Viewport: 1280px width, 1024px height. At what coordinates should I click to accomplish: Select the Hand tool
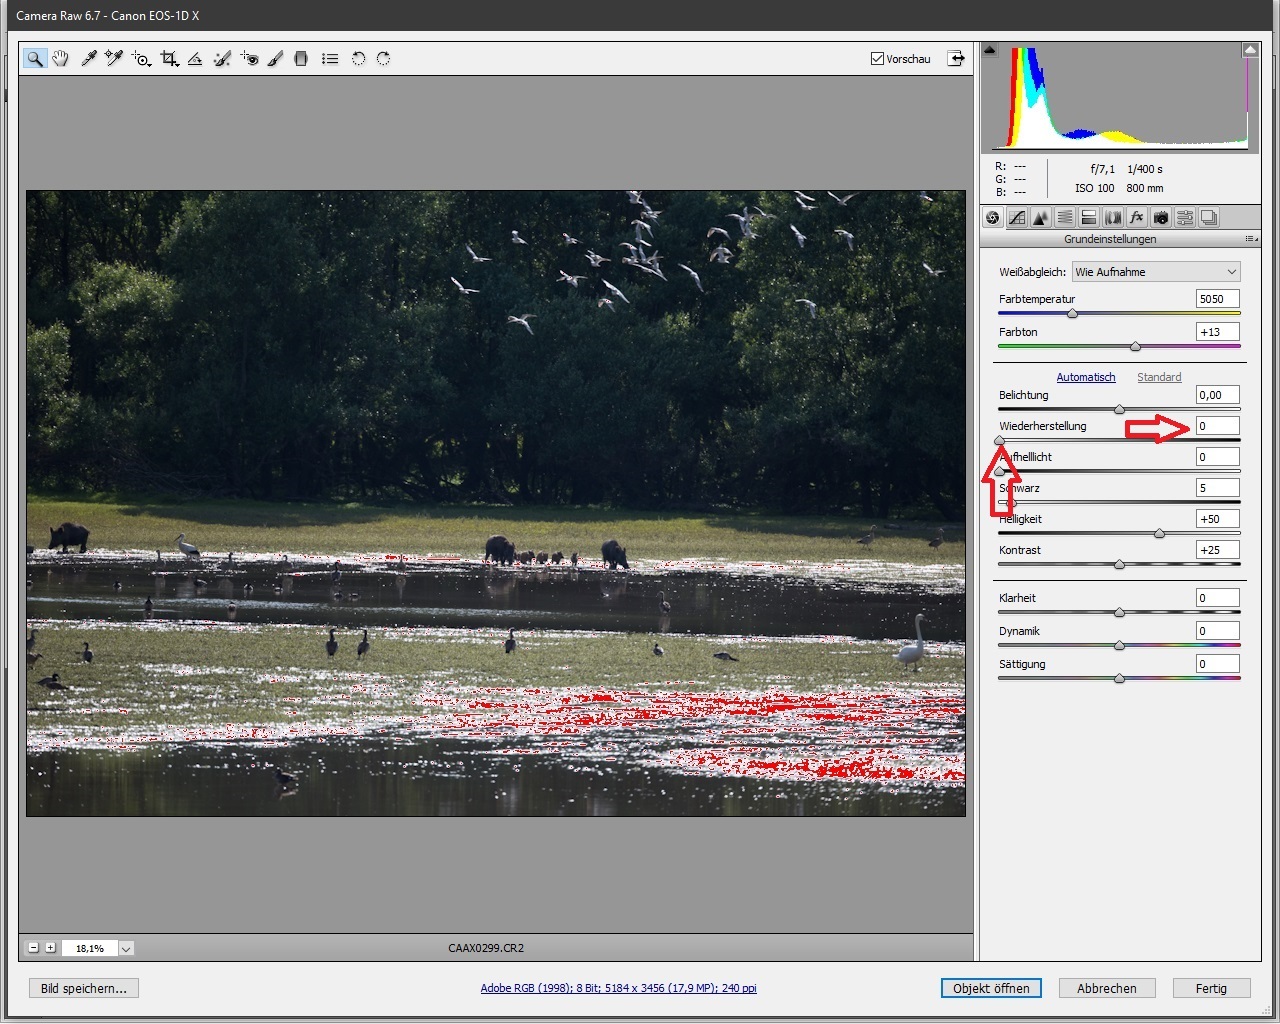(61, 59)
